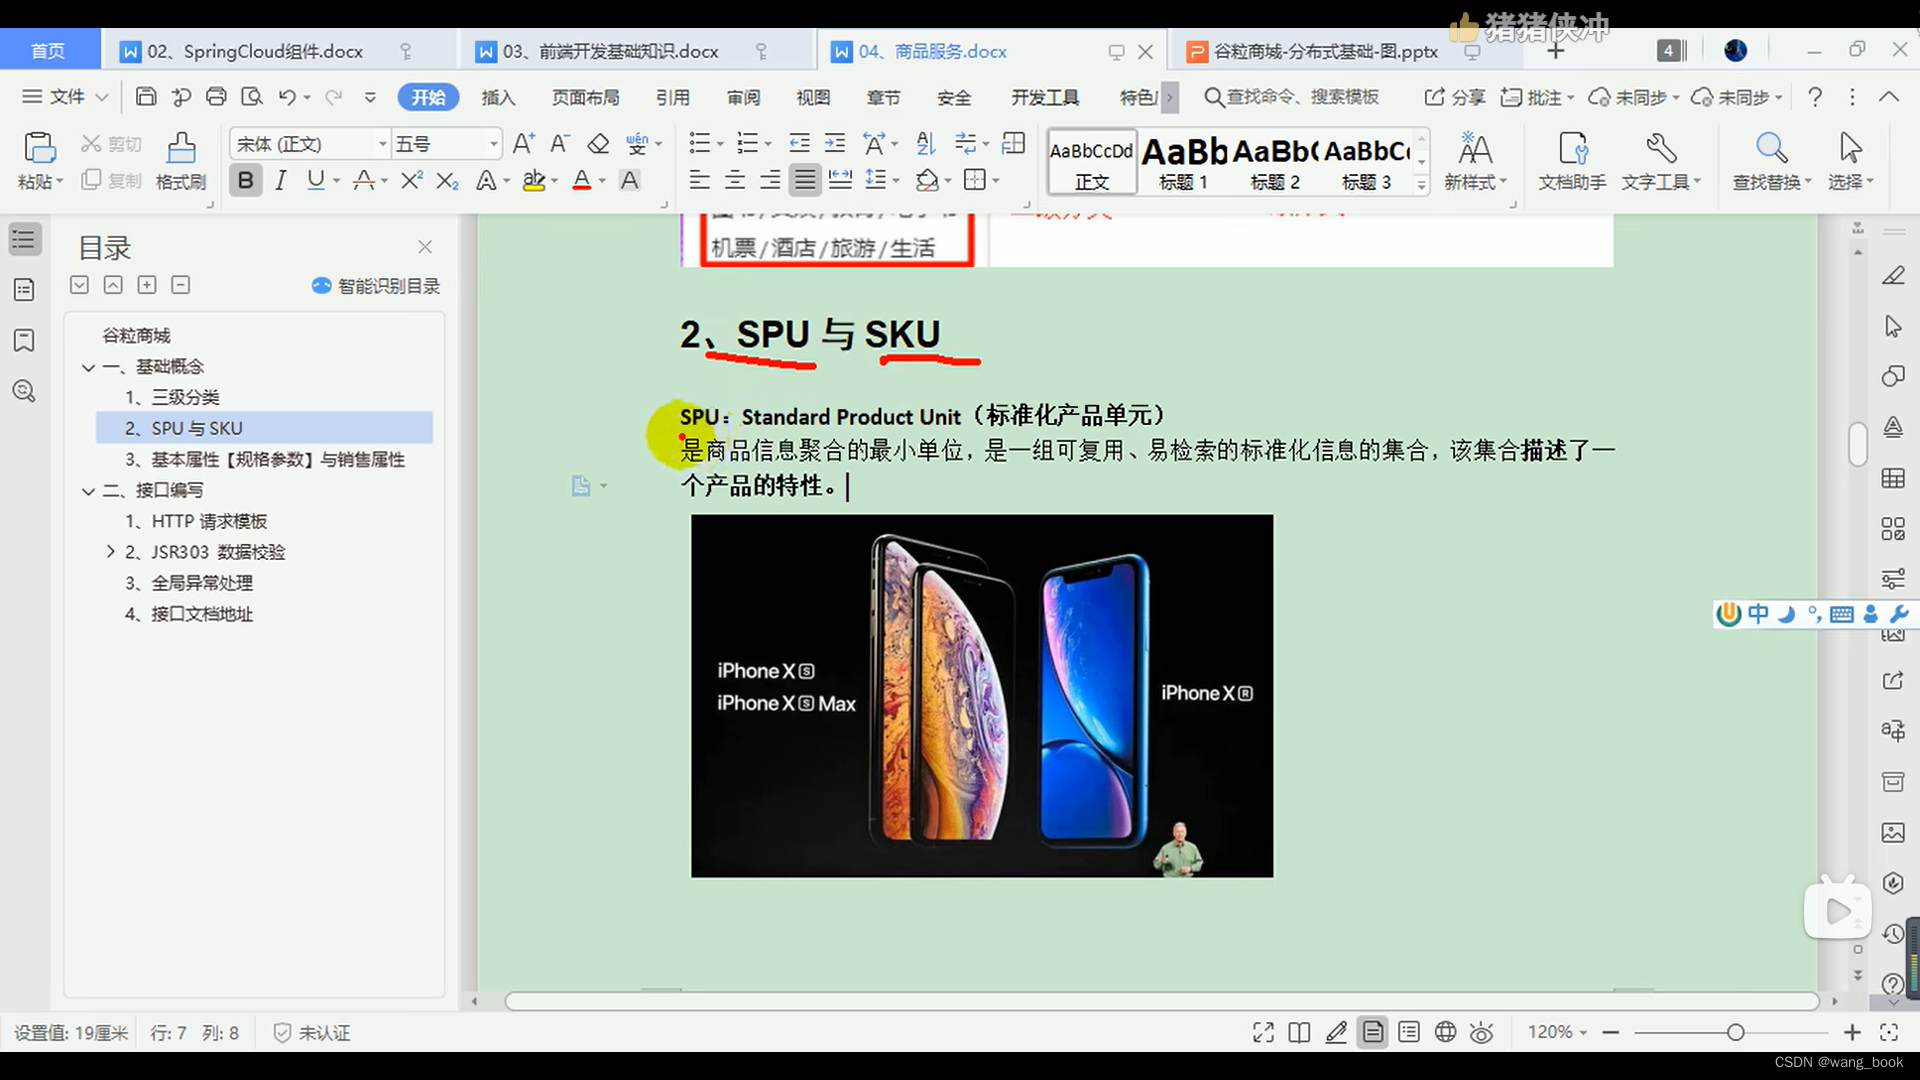Open the font color dropdown arrow
This screenshot has width=1920, height=1080.
click(x=602, y=181)
